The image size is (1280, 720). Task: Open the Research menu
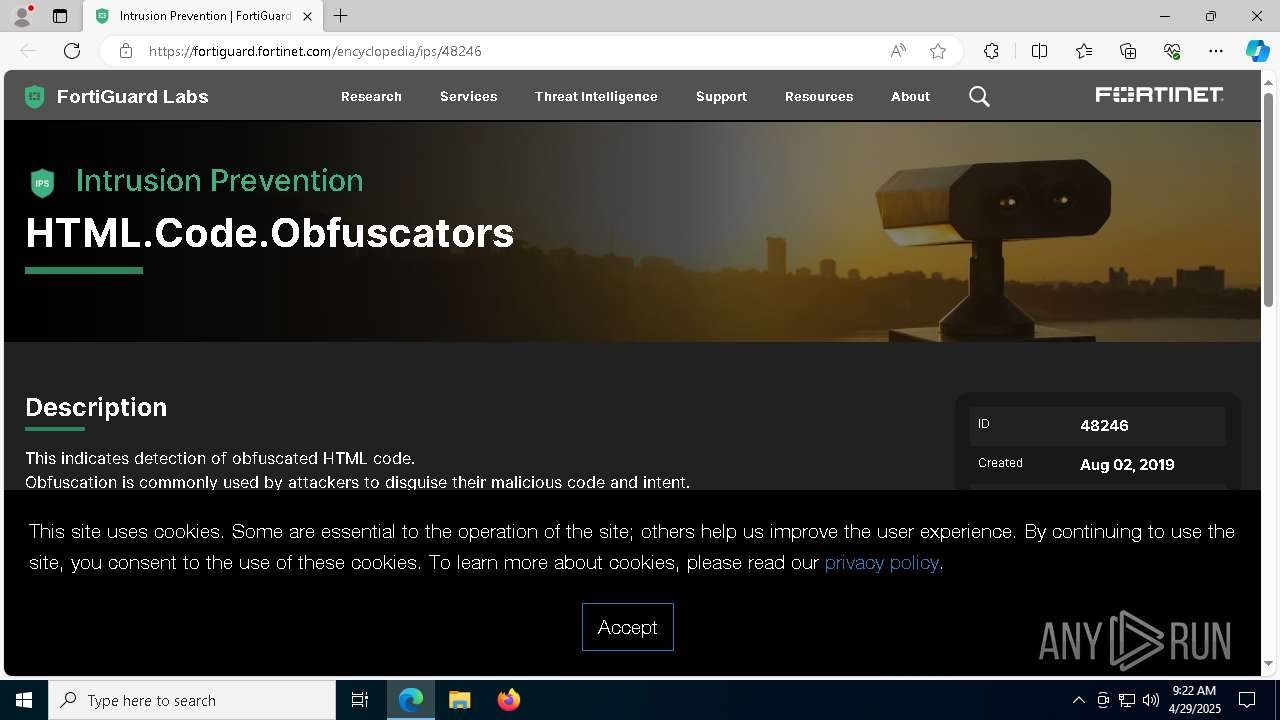[x=371, y=97]
